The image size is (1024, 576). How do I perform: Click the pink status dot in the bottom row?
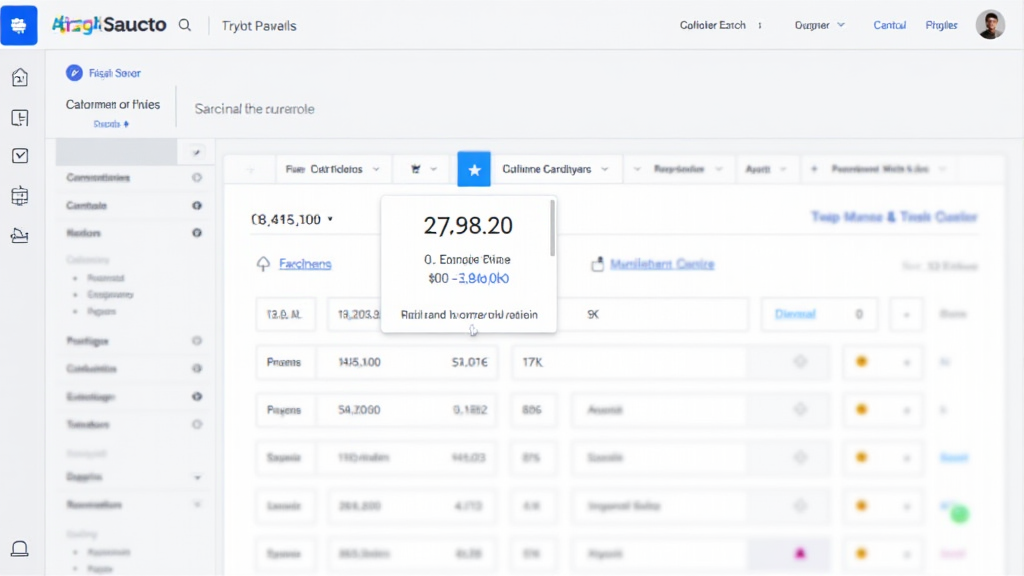coord(798,551)
